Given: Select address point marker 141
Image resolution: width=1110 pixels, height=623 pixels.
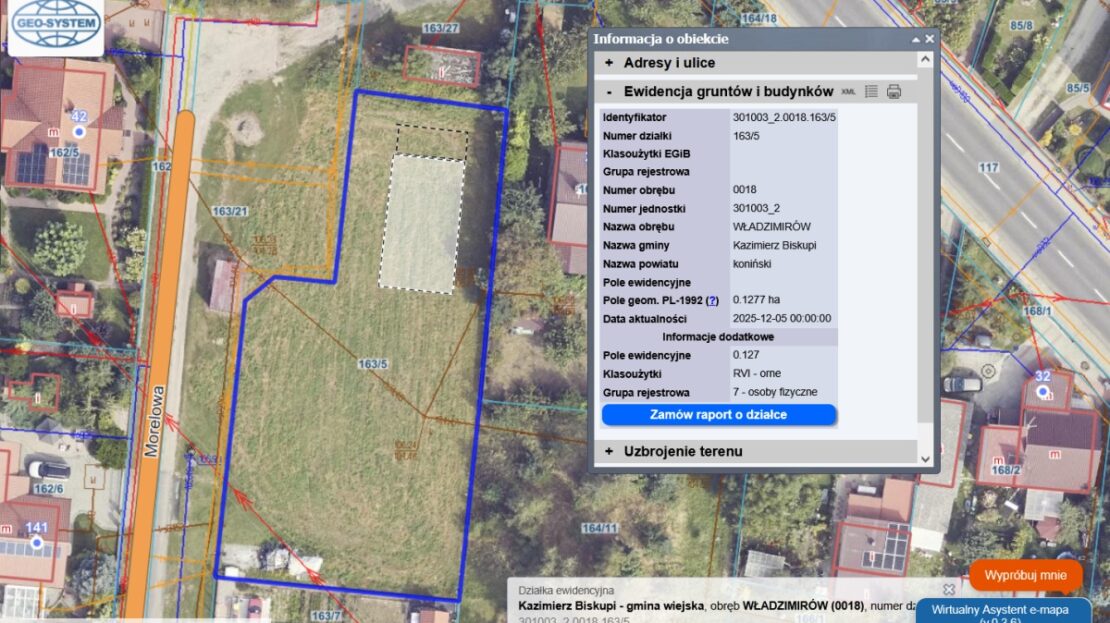Looking at the screenshot, I should 37,543.
